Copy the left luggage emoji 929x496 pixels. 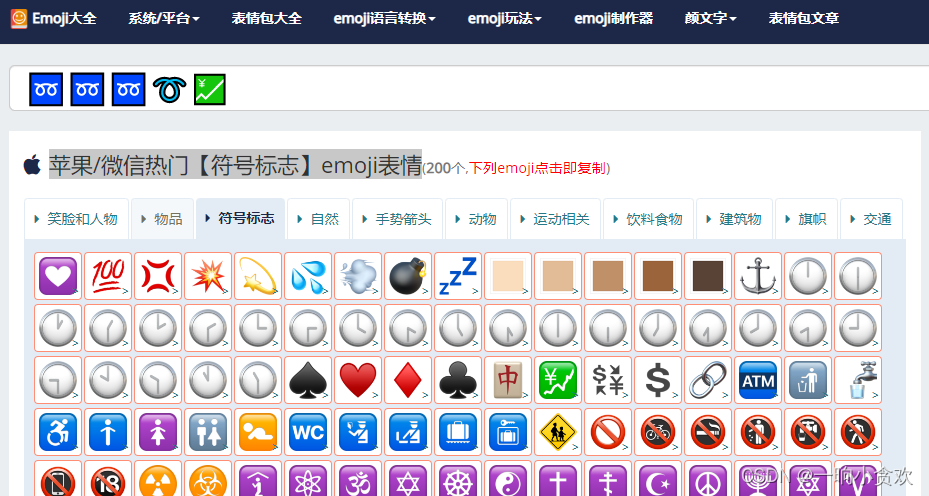(x=508, y=432)
